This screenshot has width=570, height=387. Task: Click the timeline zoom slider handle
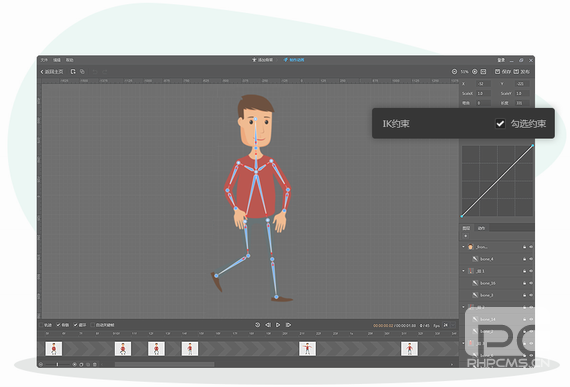coord(57,364)
